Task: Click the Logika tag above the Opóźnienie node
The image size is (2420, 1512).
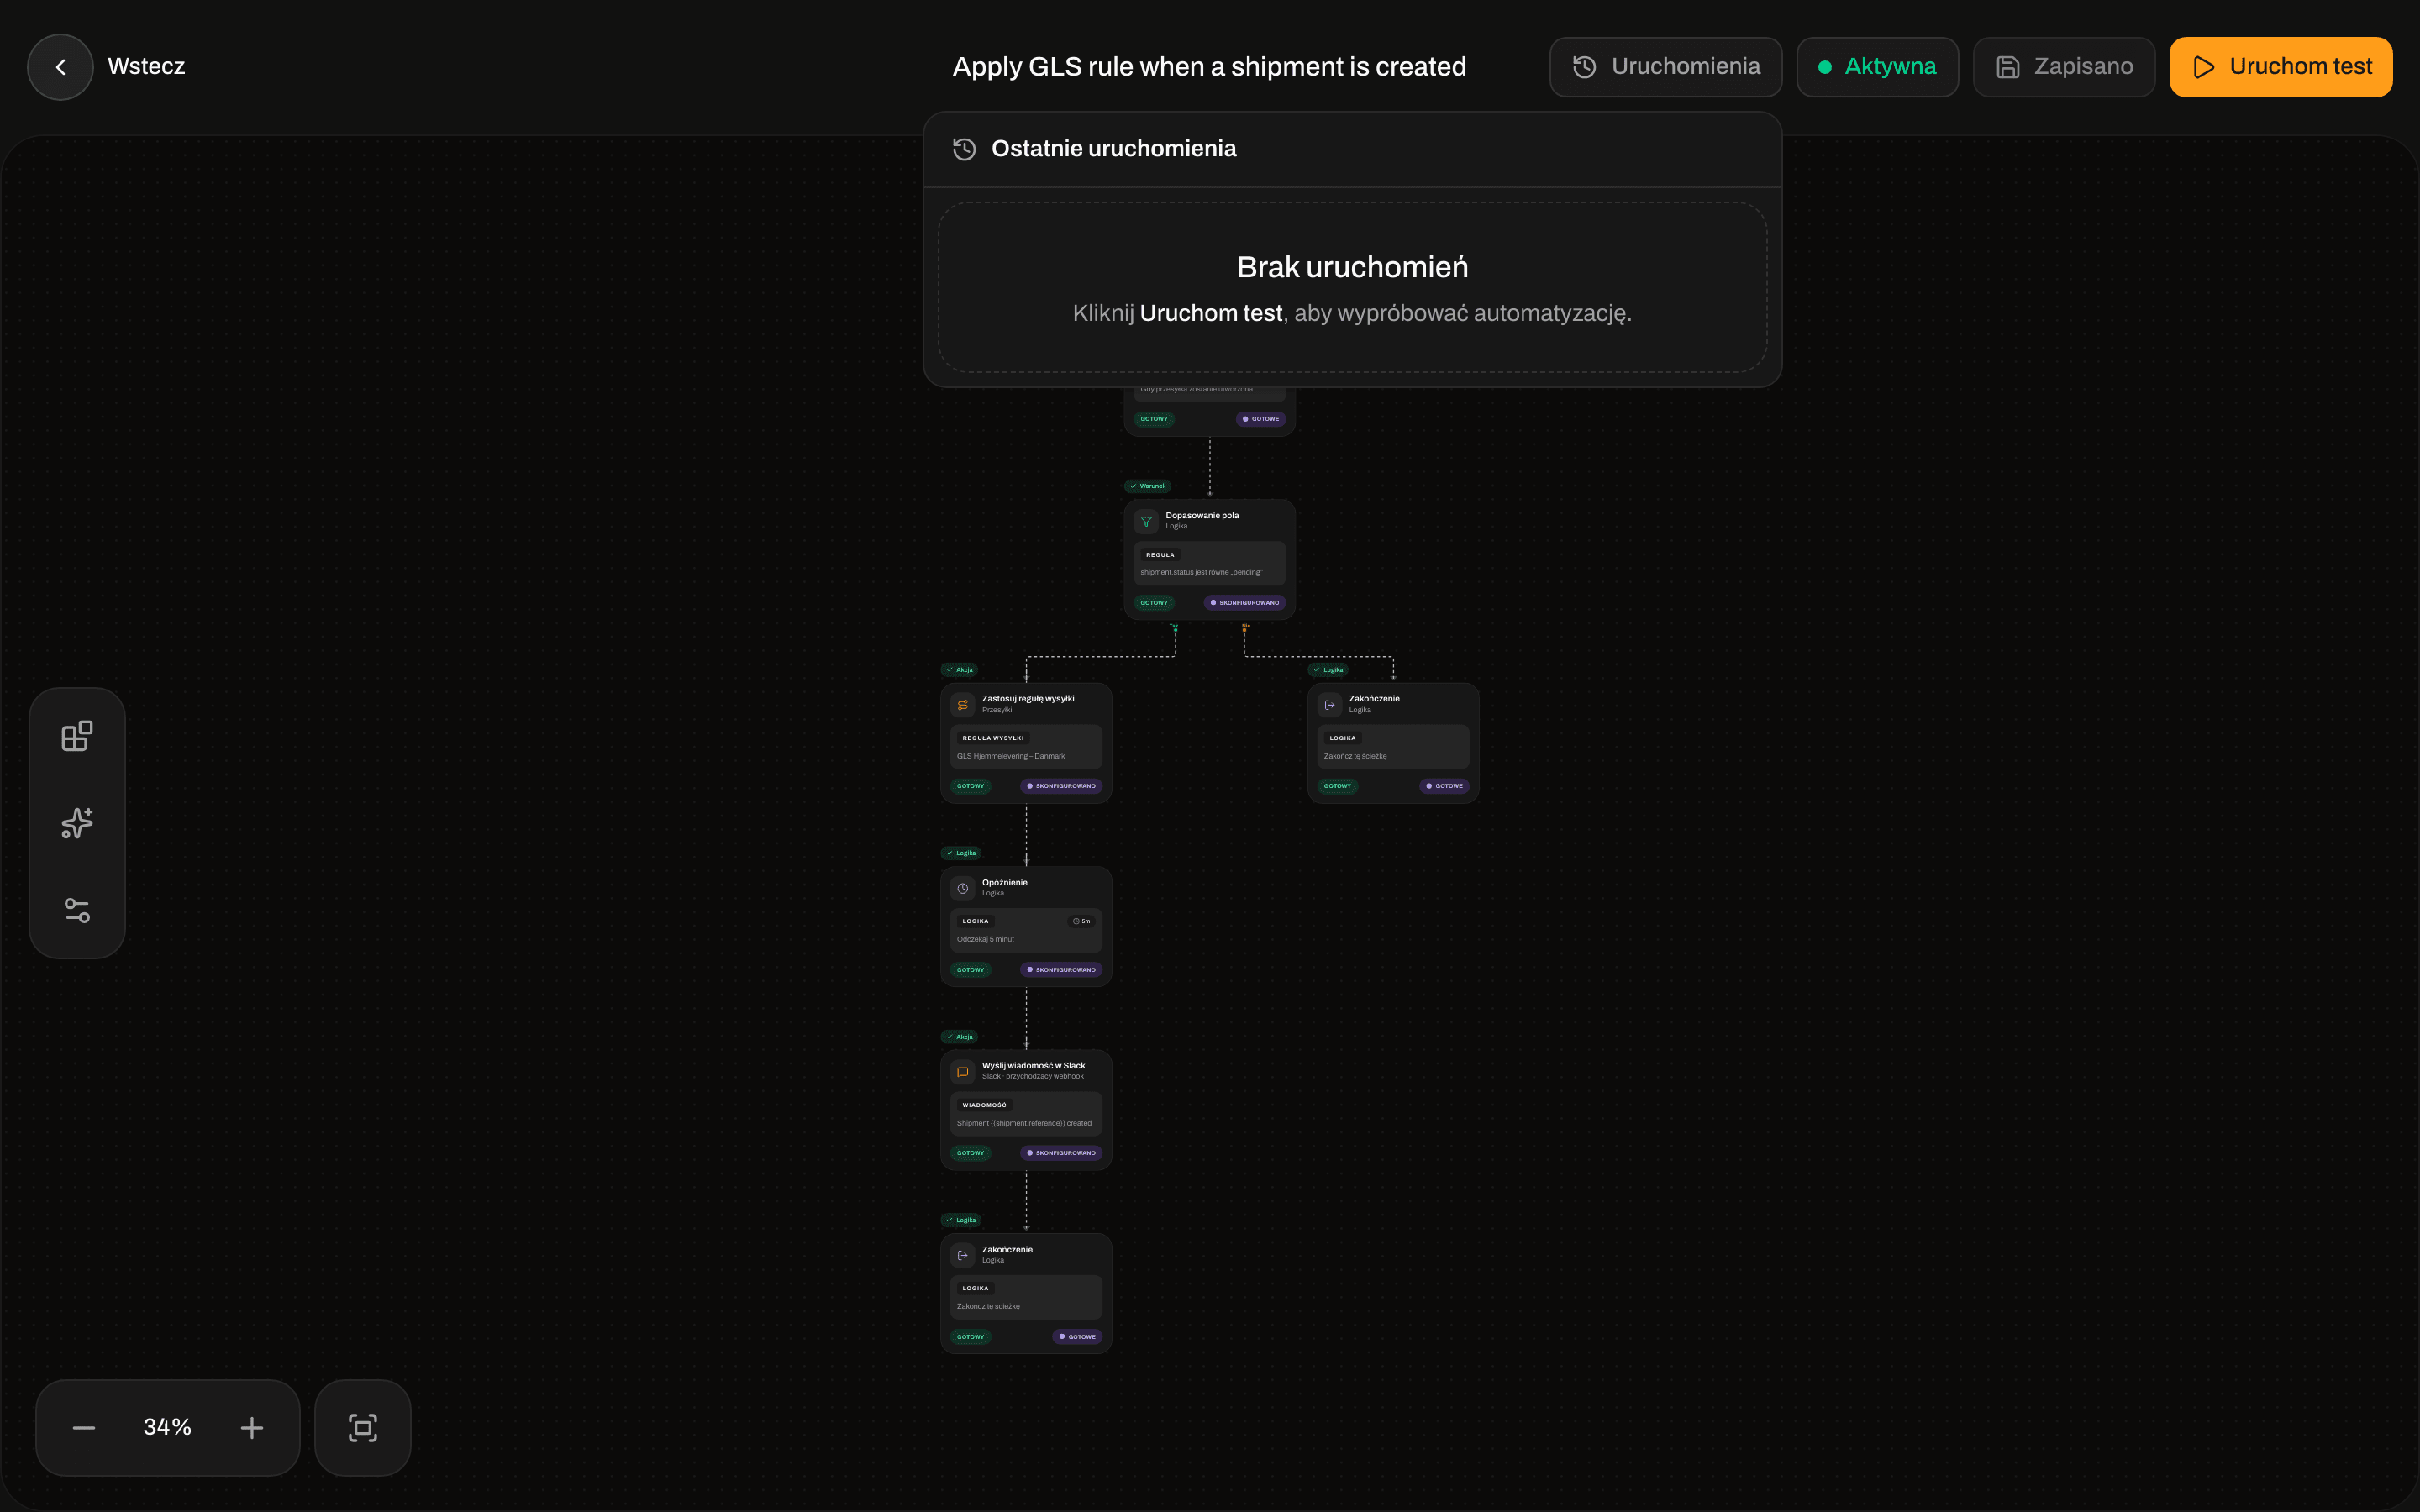Action: point(961,853)
